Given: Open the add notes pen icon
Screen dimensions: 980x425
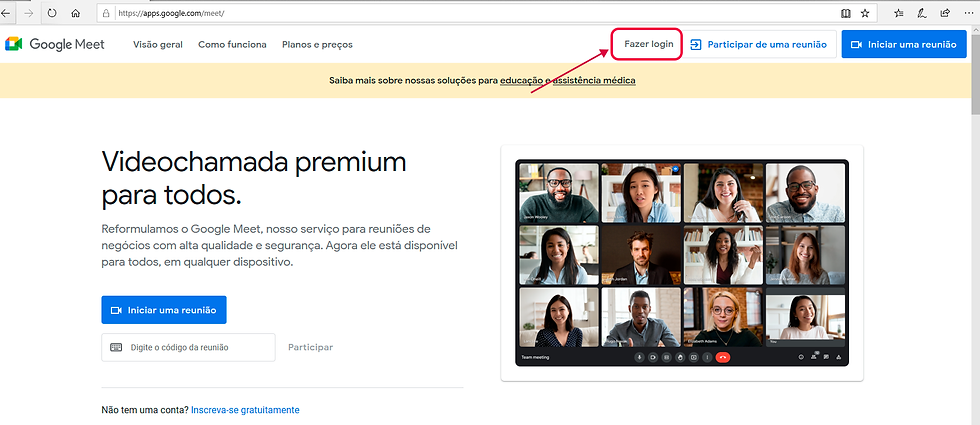Looking at the screenshot, I should (921, 12).
